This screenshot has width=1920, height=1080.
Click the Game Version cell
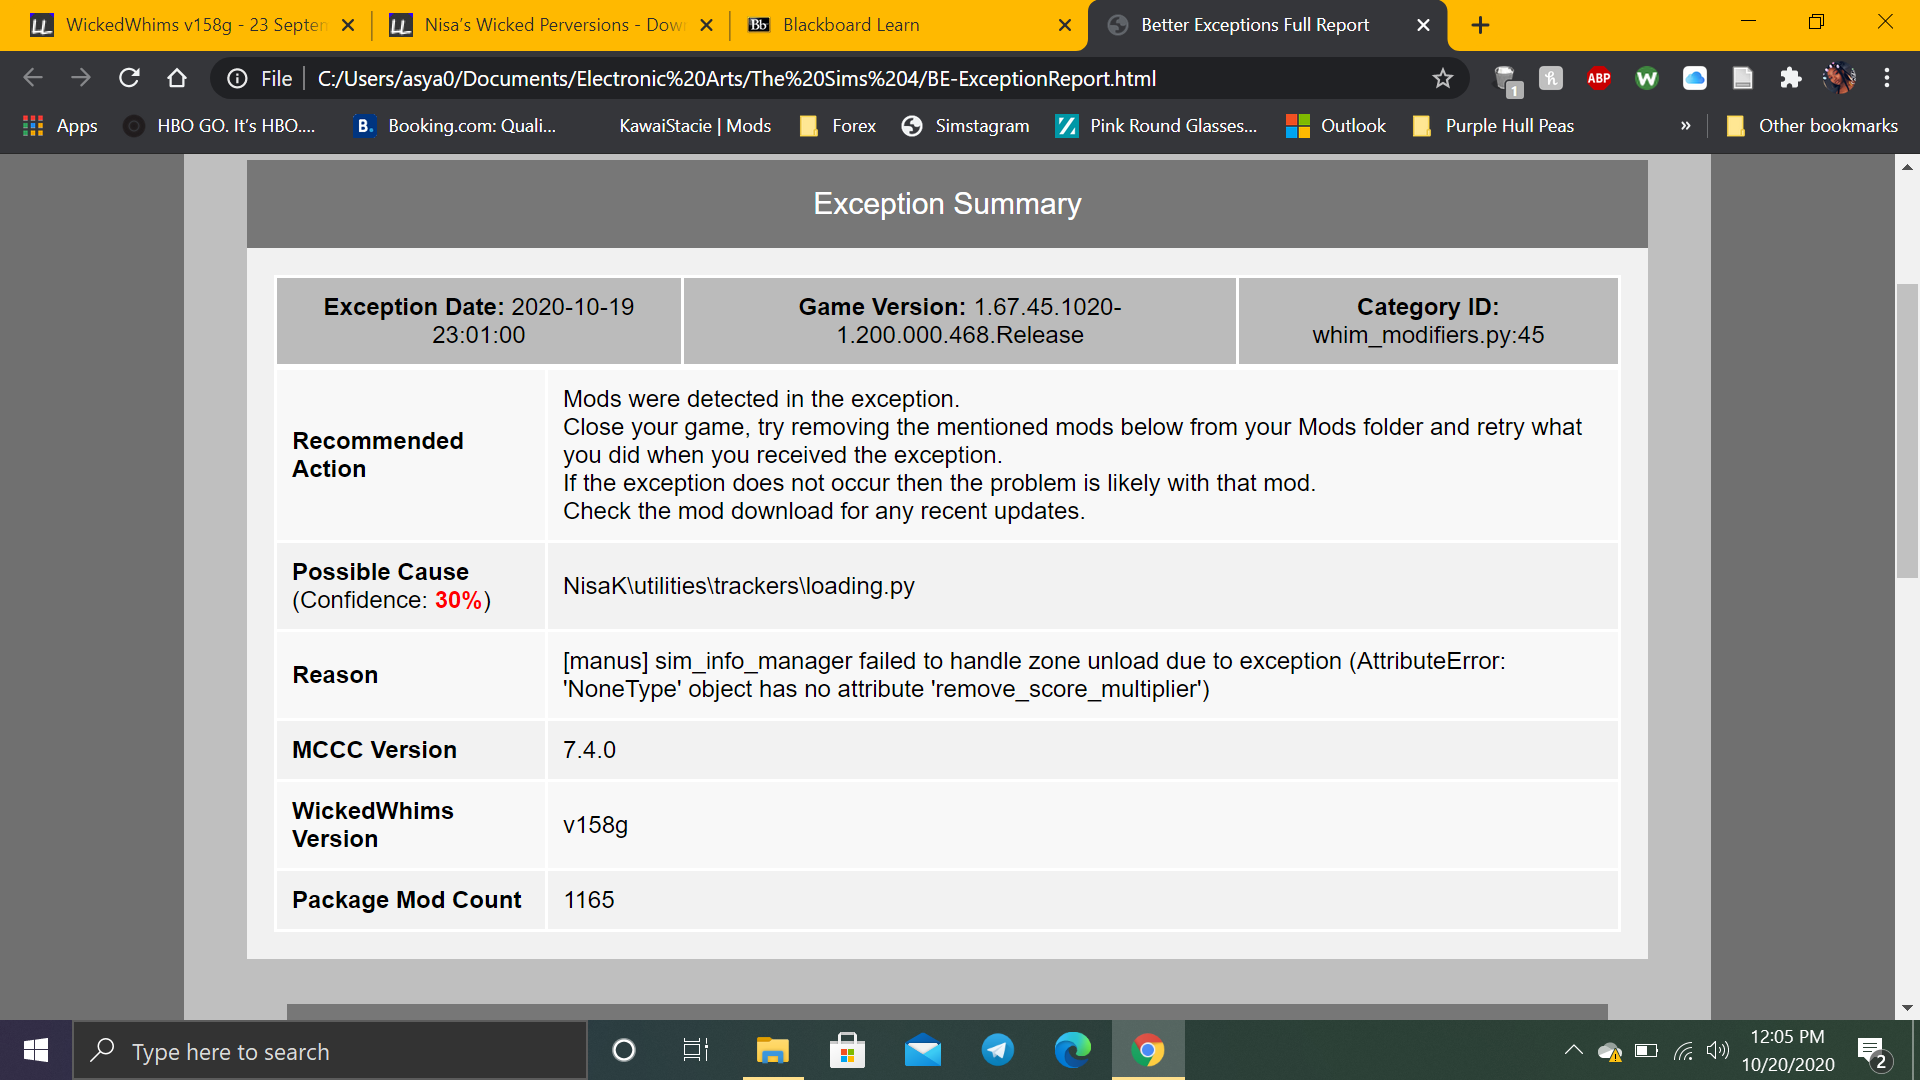(960, 321)
